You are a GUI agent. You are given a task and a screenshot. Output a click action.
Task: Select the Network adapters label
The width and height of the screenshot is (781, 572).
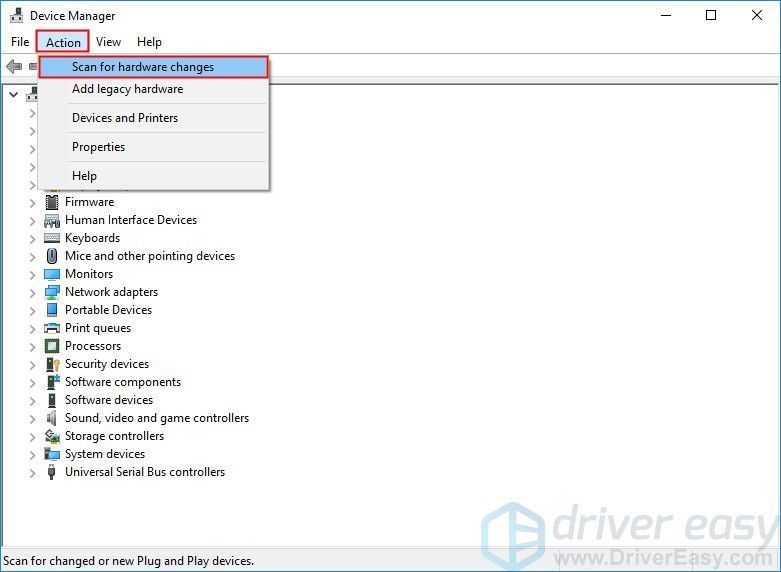point(112,292)
